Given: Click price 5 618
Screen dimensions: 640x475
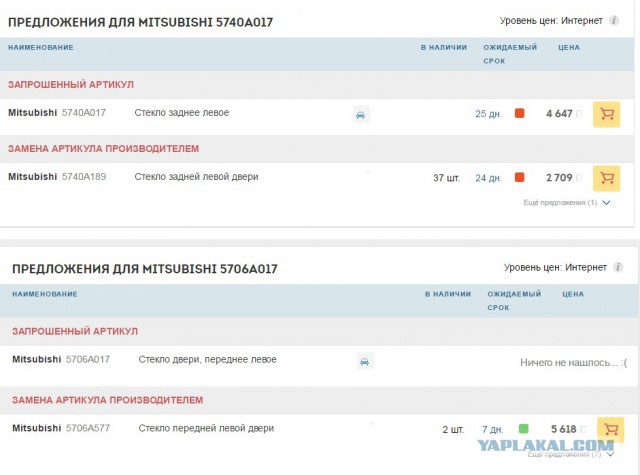Looking at the screenshot, I should coord(563,429).
